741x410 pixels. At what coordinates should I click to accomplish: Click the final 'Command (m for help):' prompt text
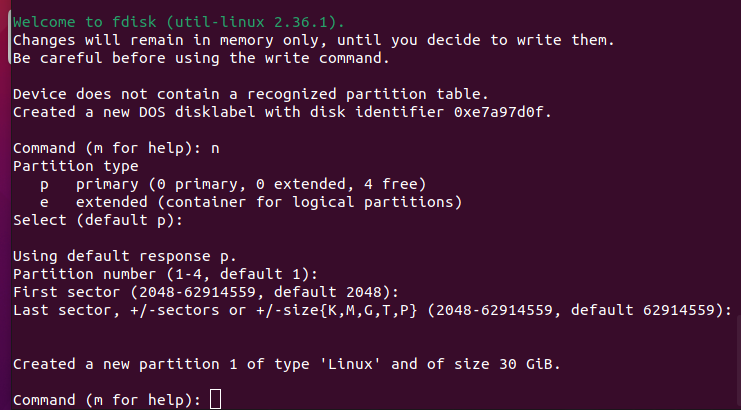click(x=107, y=400)
